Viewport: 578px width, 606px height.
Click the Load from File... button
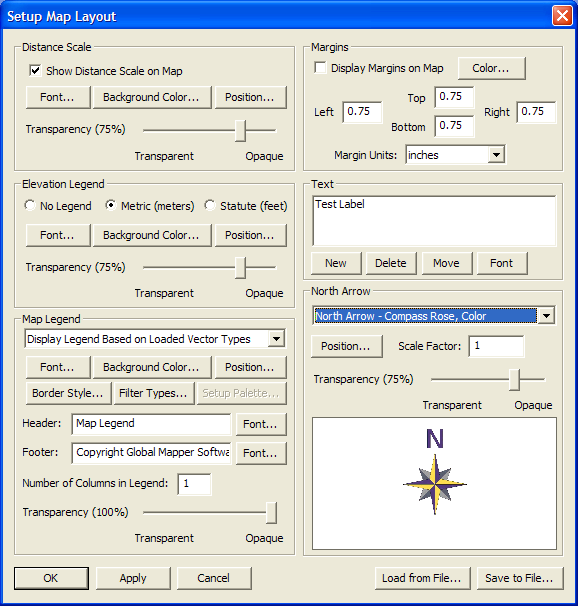point(422,578)
